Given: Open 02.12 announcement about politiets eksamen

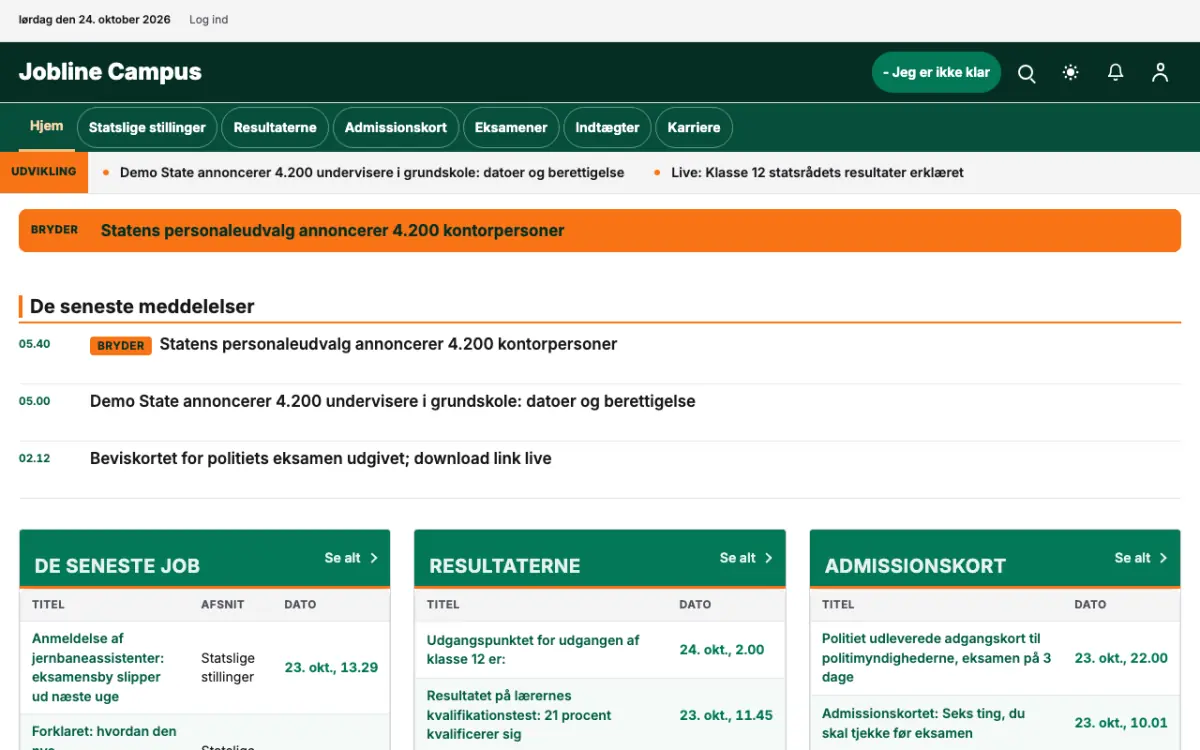Looking at the screenshot, I should tap(321, 458).
